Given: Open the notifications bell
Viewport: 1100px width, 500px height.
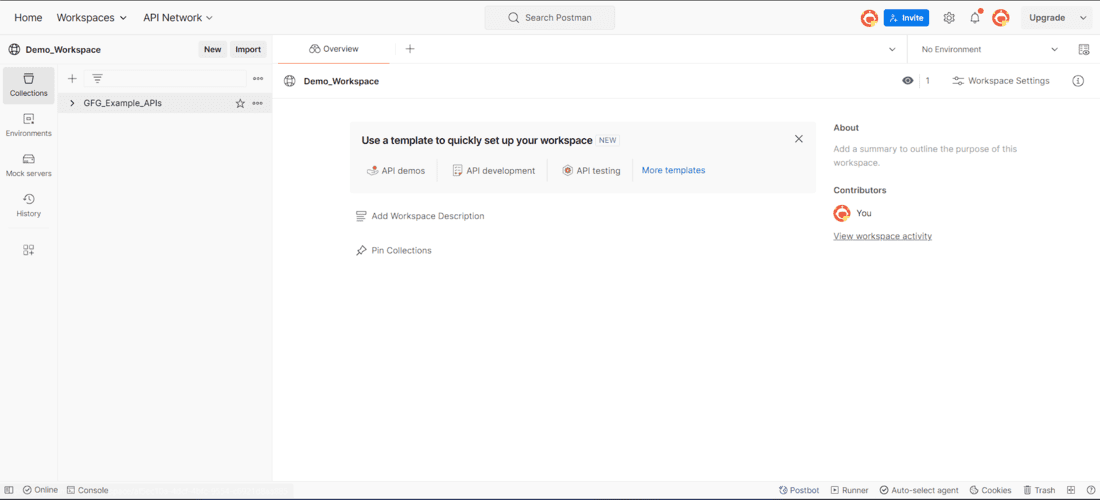Looking at the screenshot, I should pyautogui.click(x=975, y=18).
